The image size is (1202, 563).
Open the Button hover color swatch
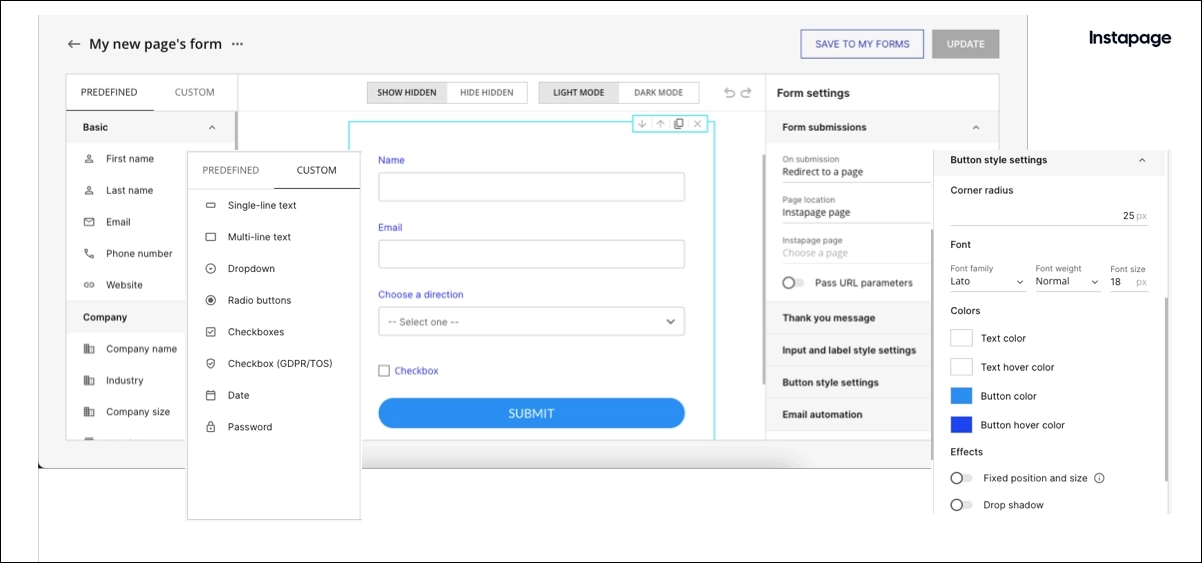tap(961, 425)
